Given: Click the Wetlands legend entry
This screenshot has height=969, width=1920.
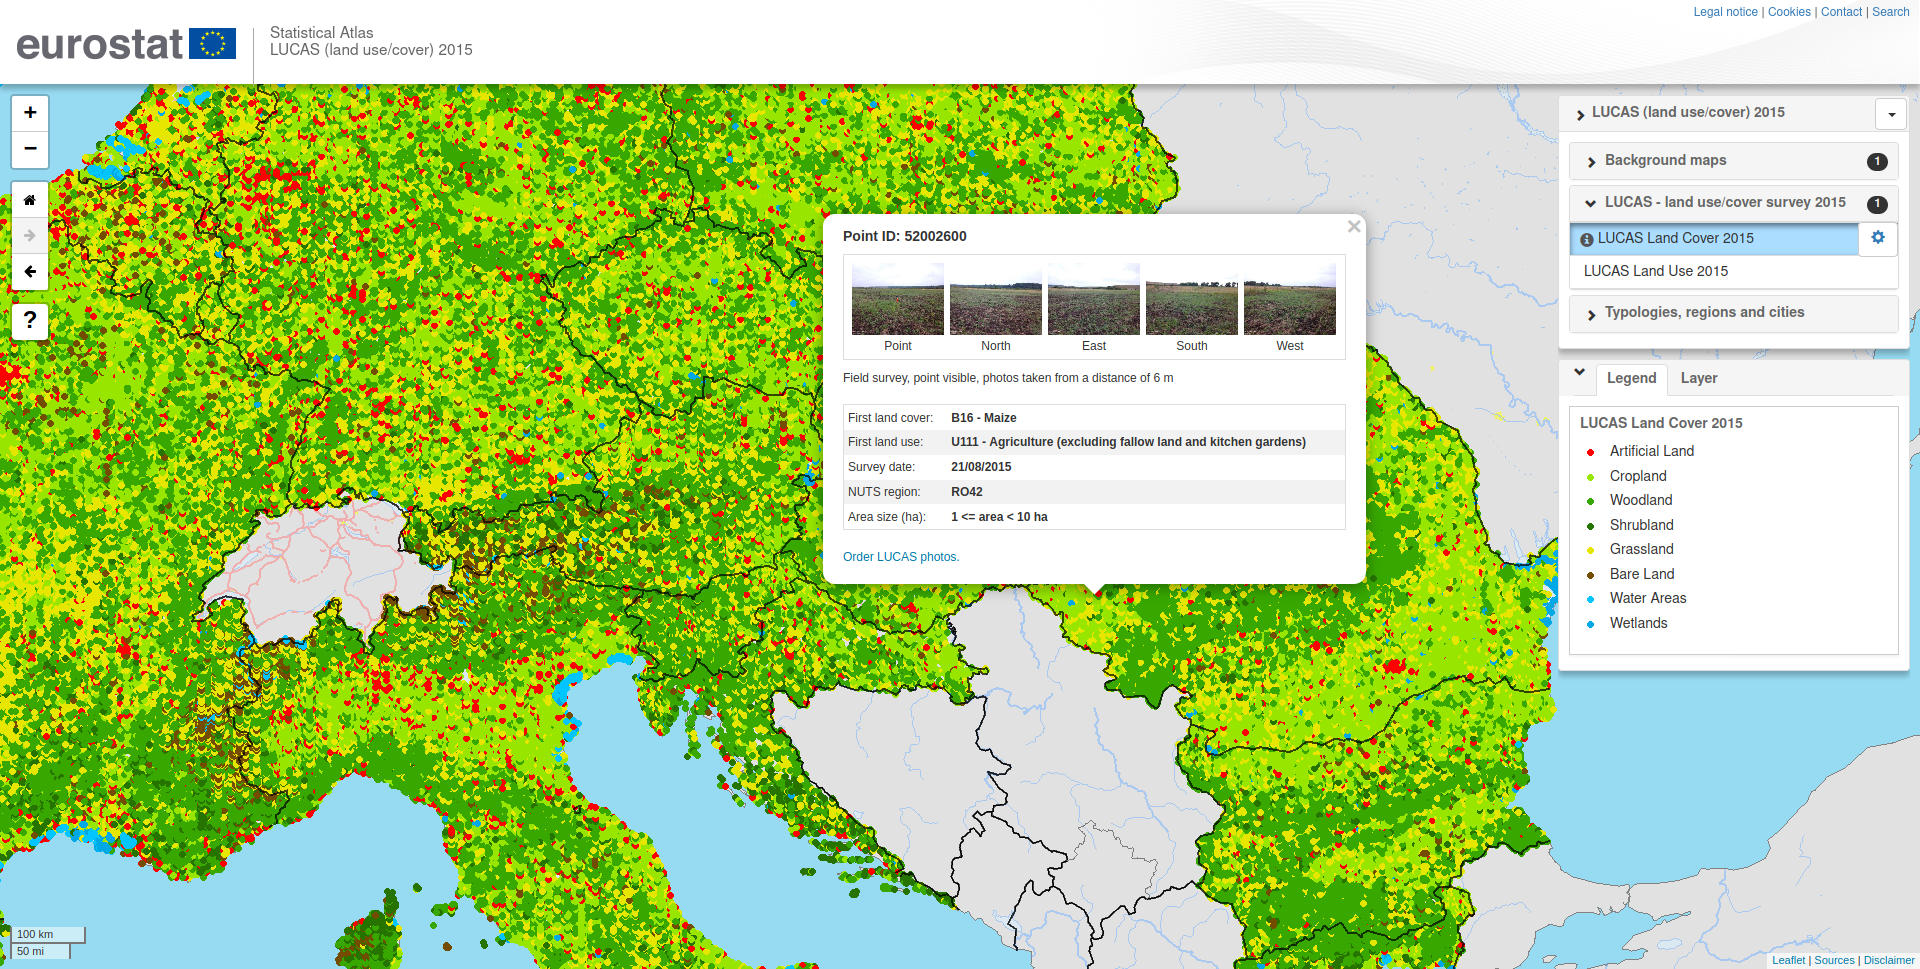Looking at the screenshot, I should 1638,623.
